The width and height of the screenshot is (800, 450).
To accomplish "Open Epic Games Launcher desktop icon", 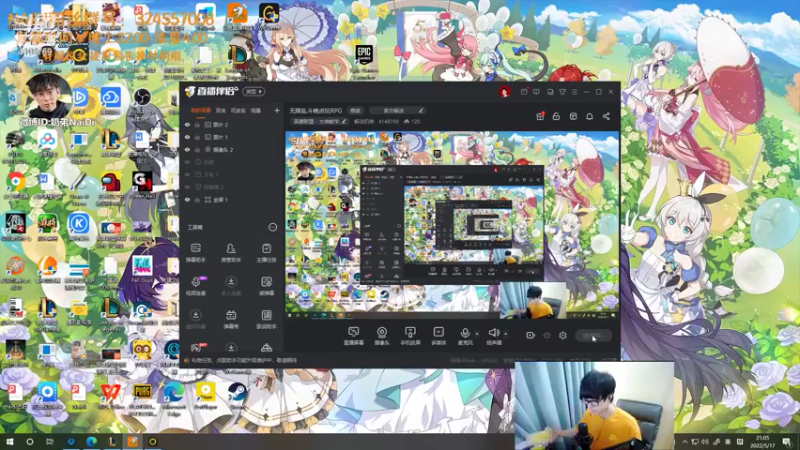I will (x=364, y=59).
